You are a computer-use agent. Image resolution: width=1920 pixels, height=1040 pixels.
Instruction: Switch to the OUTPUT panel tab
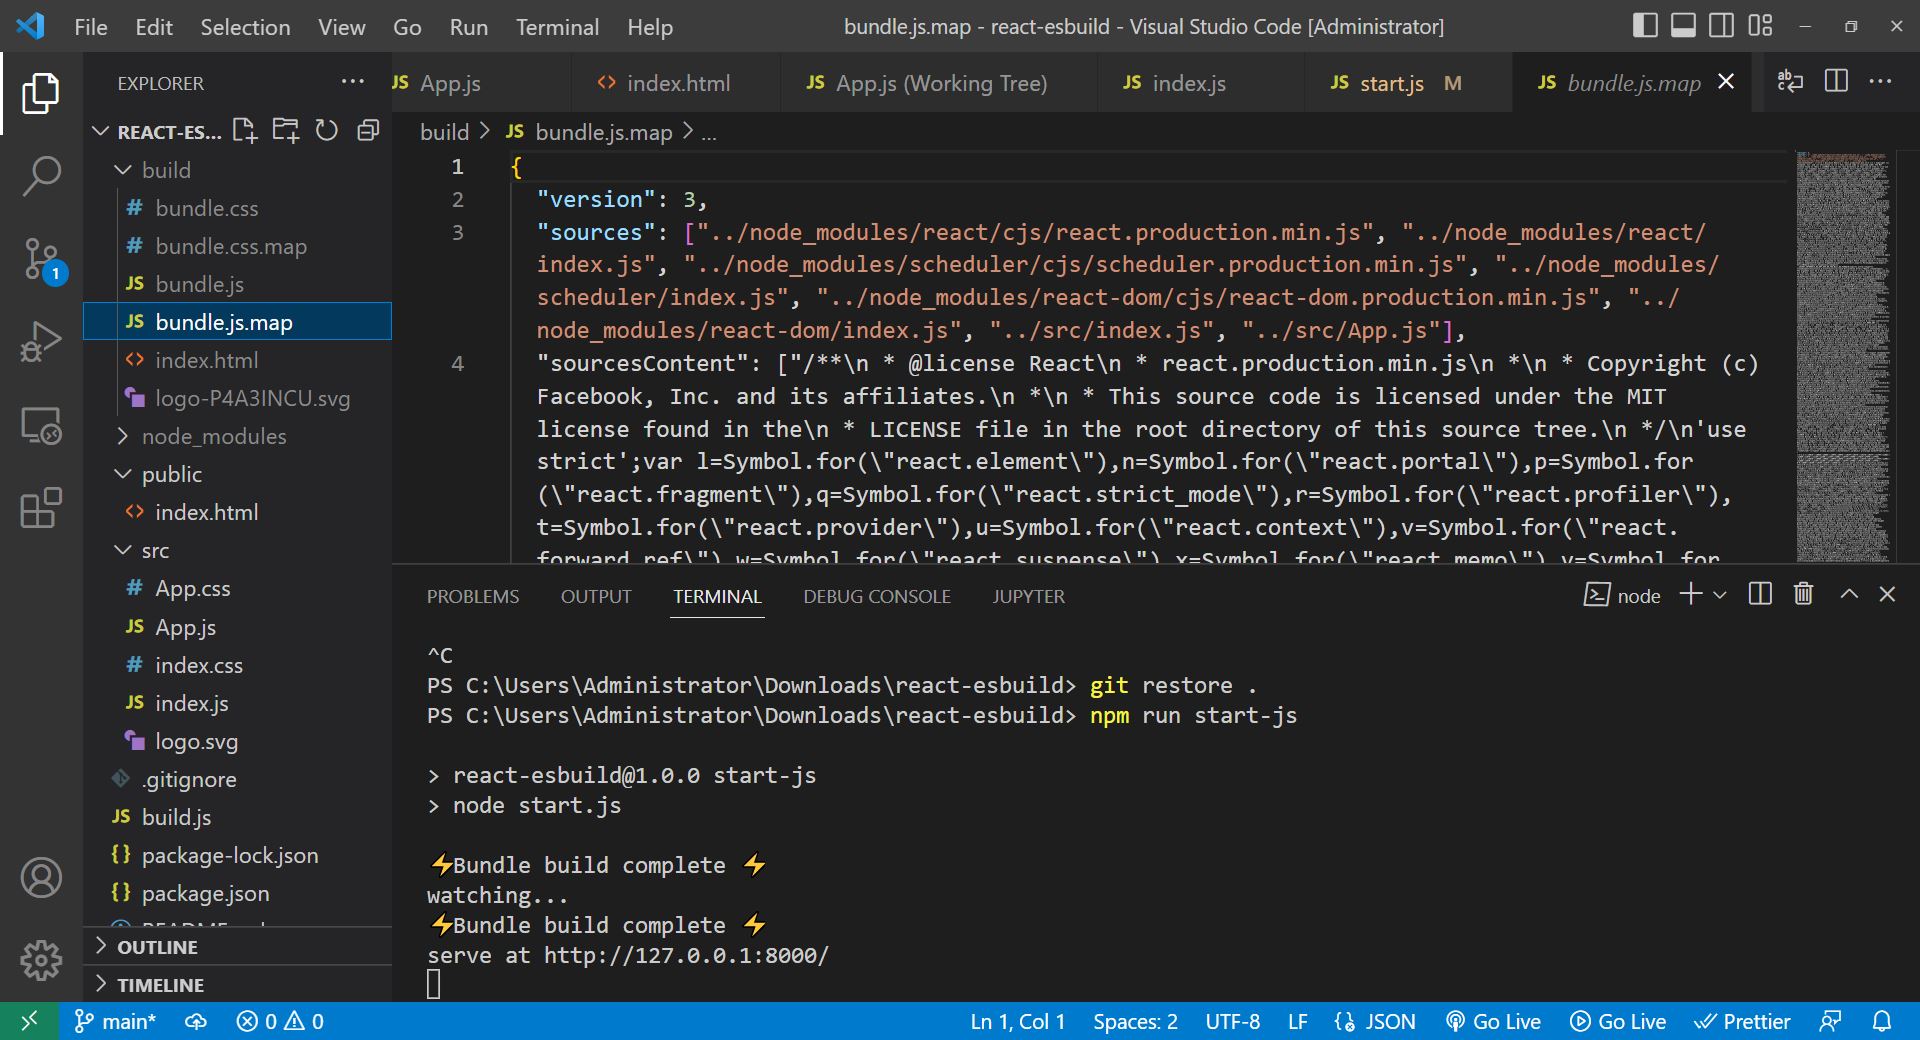tap(596, 596)
